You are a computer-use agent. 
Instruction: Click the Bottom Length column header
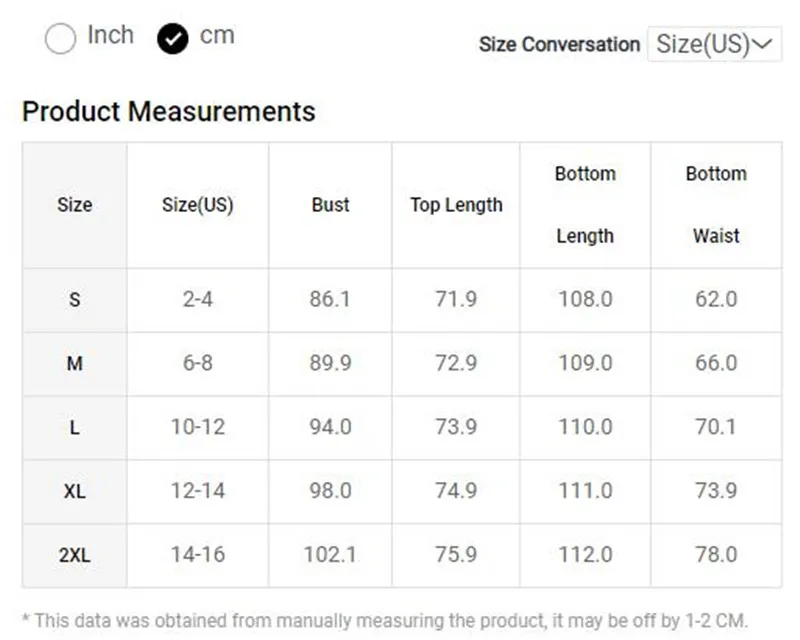(x=585, y=205)
